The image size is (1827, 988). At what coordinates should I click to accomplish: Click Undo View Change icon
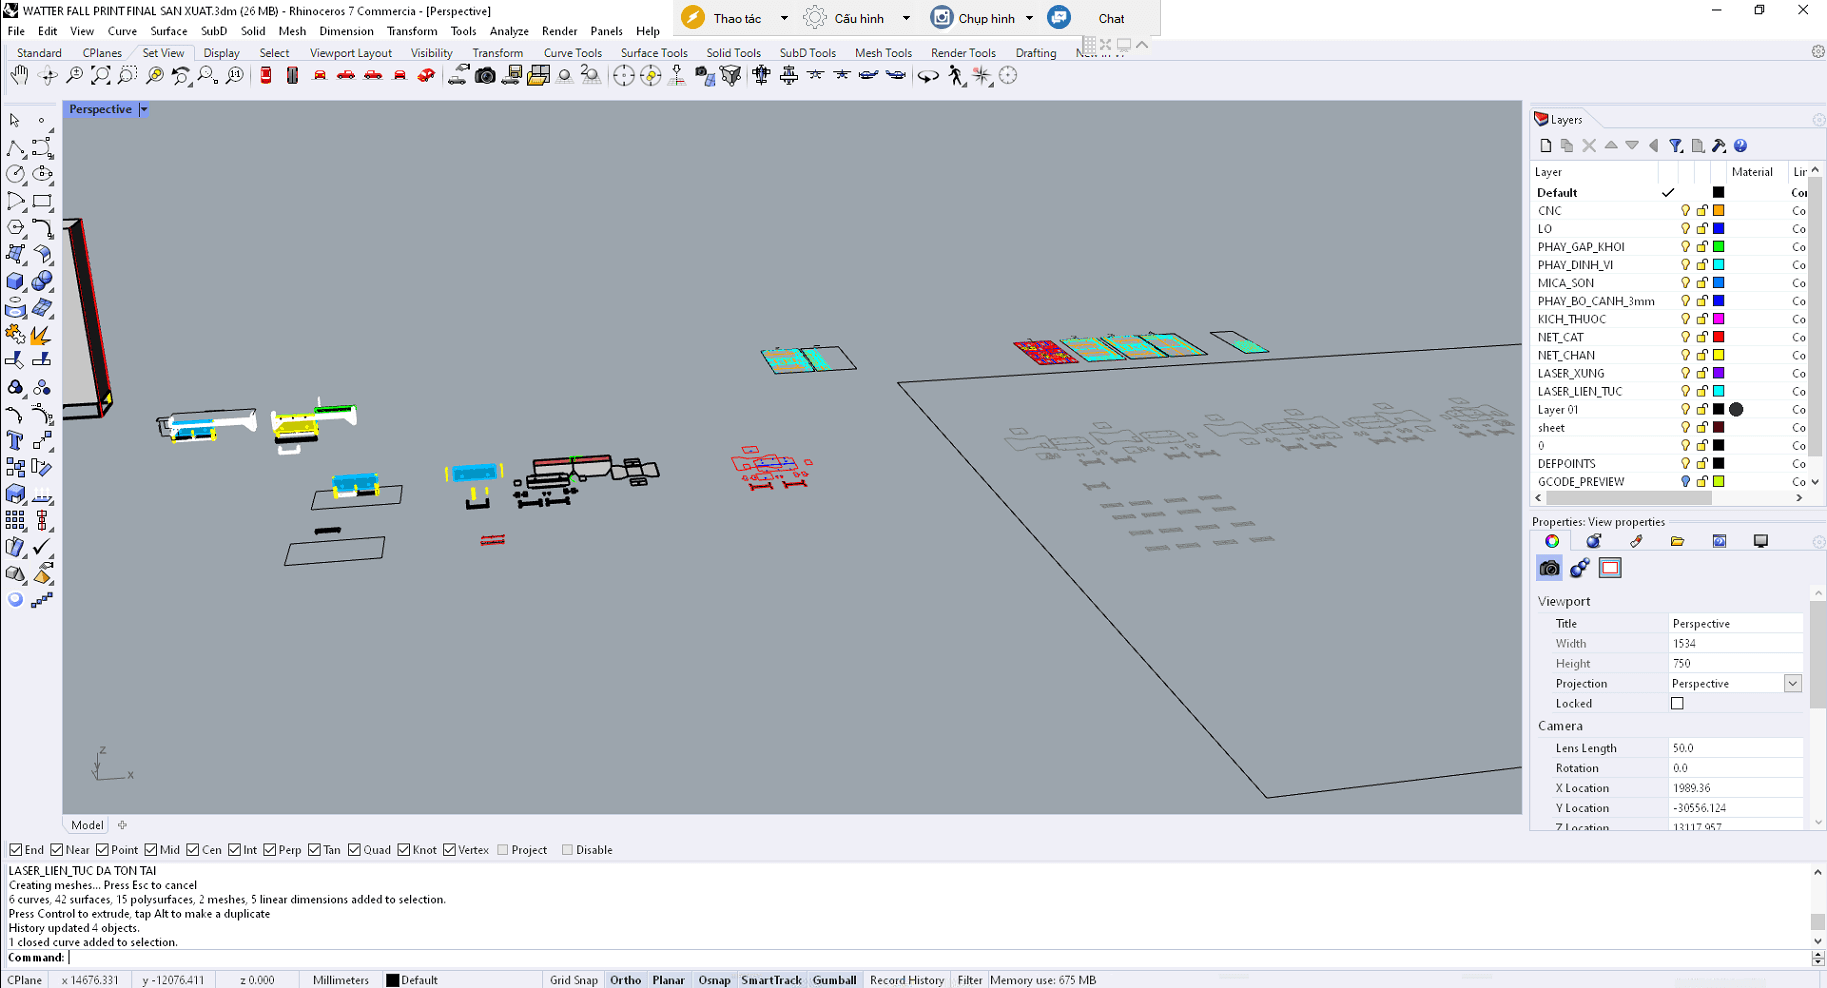[181, 76]
